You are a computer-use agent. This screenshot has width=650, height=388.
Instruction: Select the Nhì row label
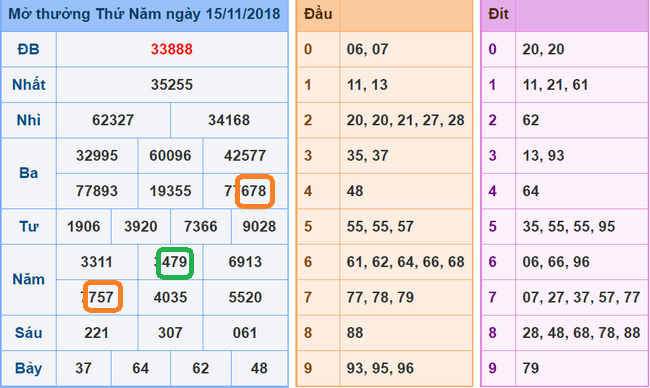pos(29,120)
